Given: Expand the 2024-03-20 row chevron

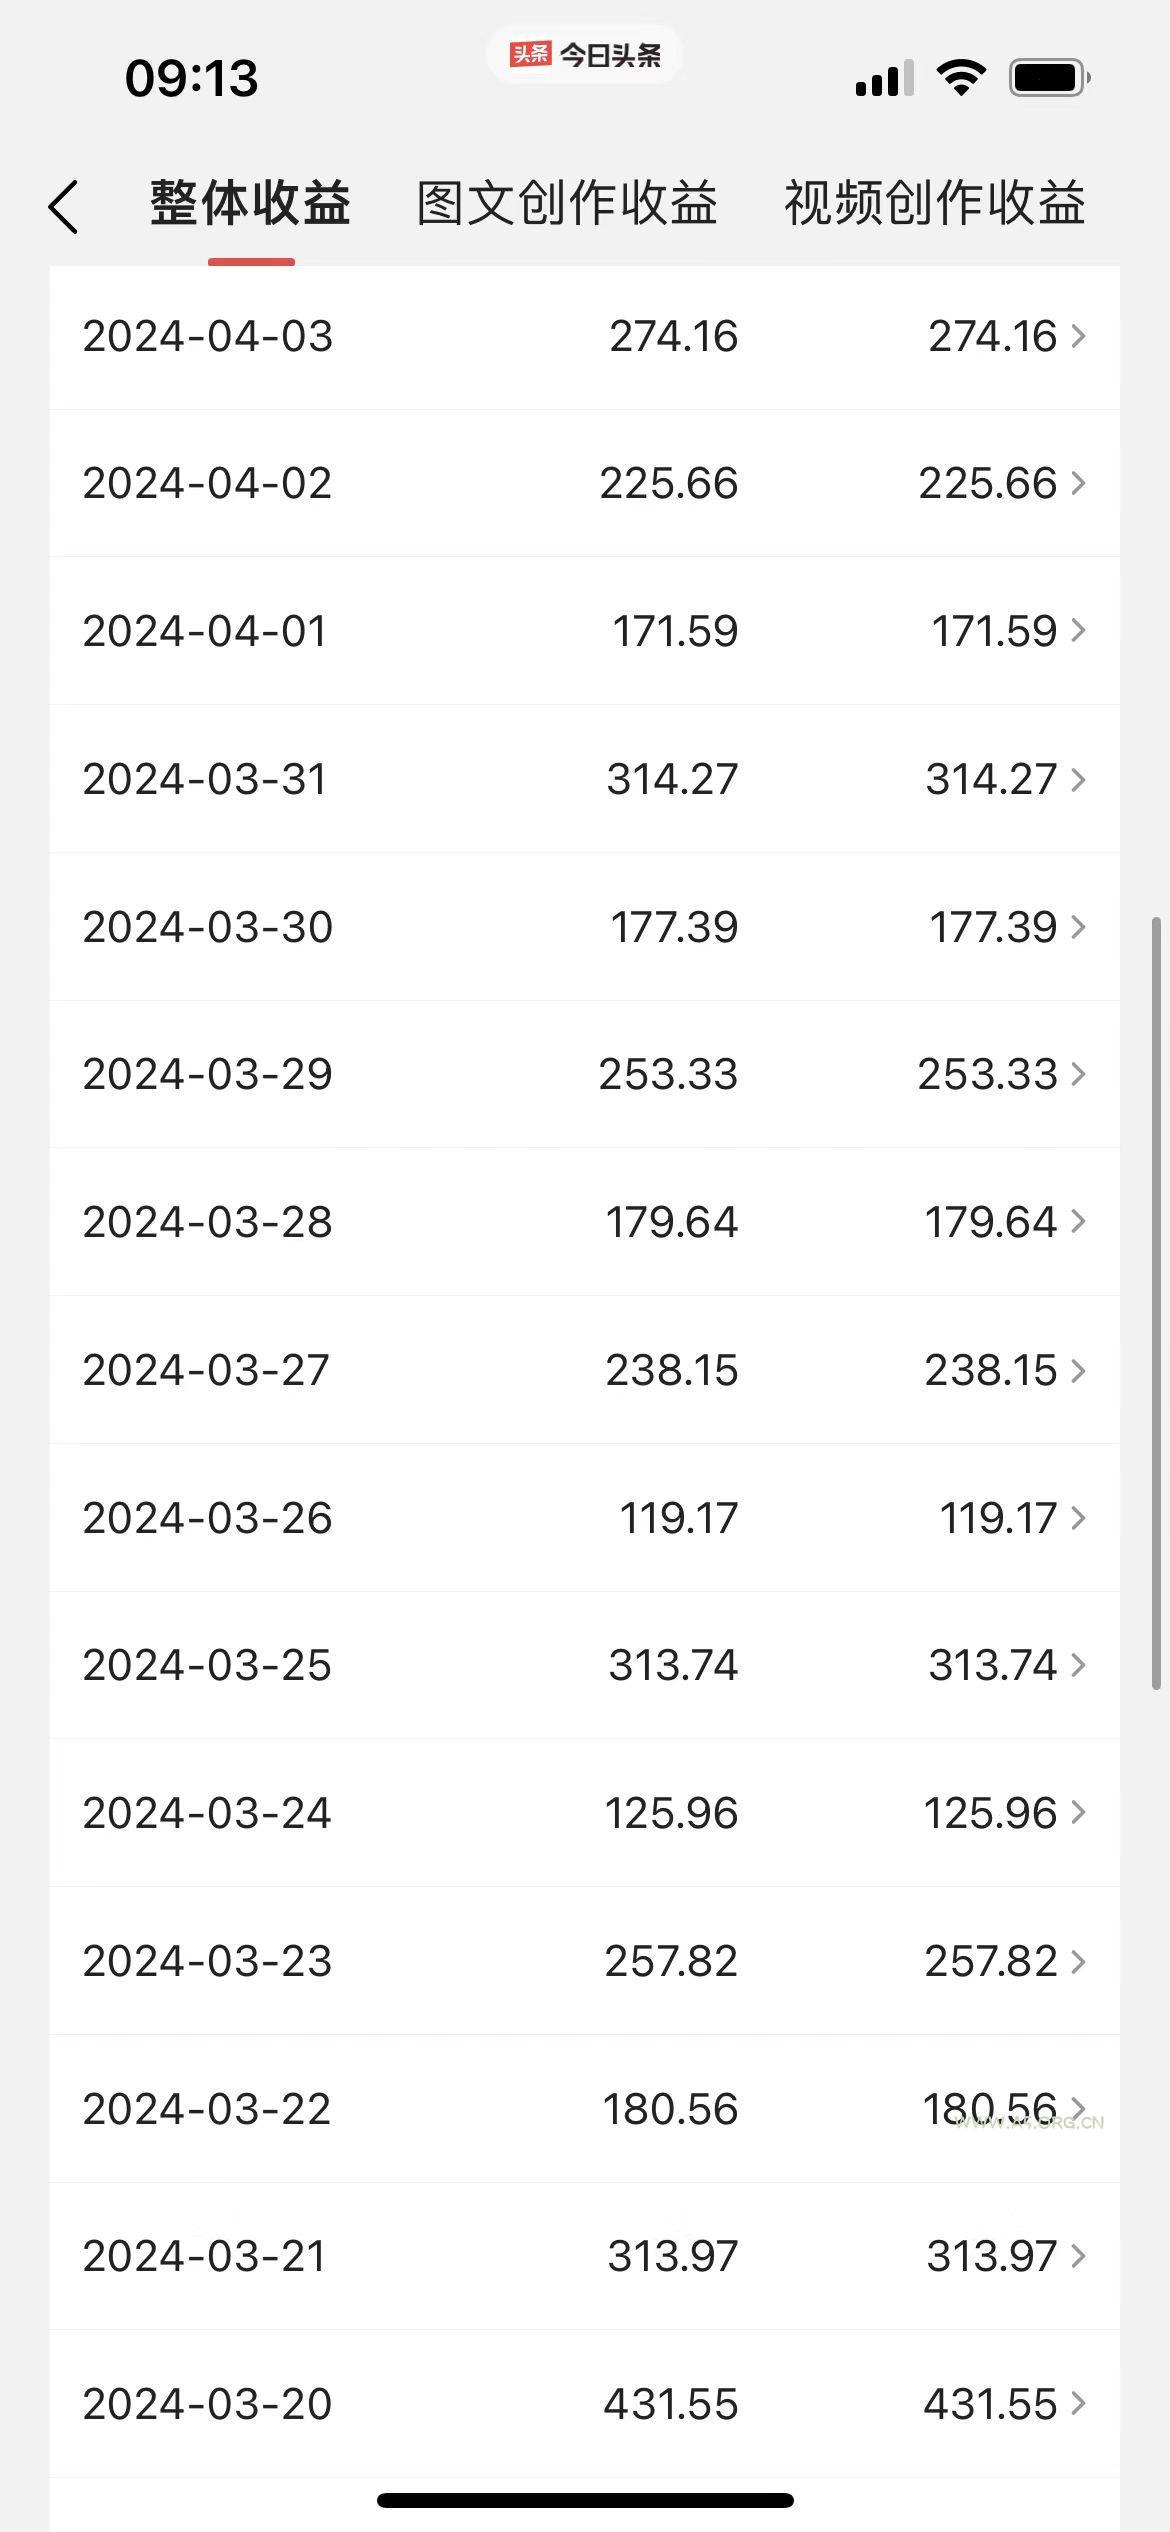Looking at the screenshot, I should tap(1078, 2403).
